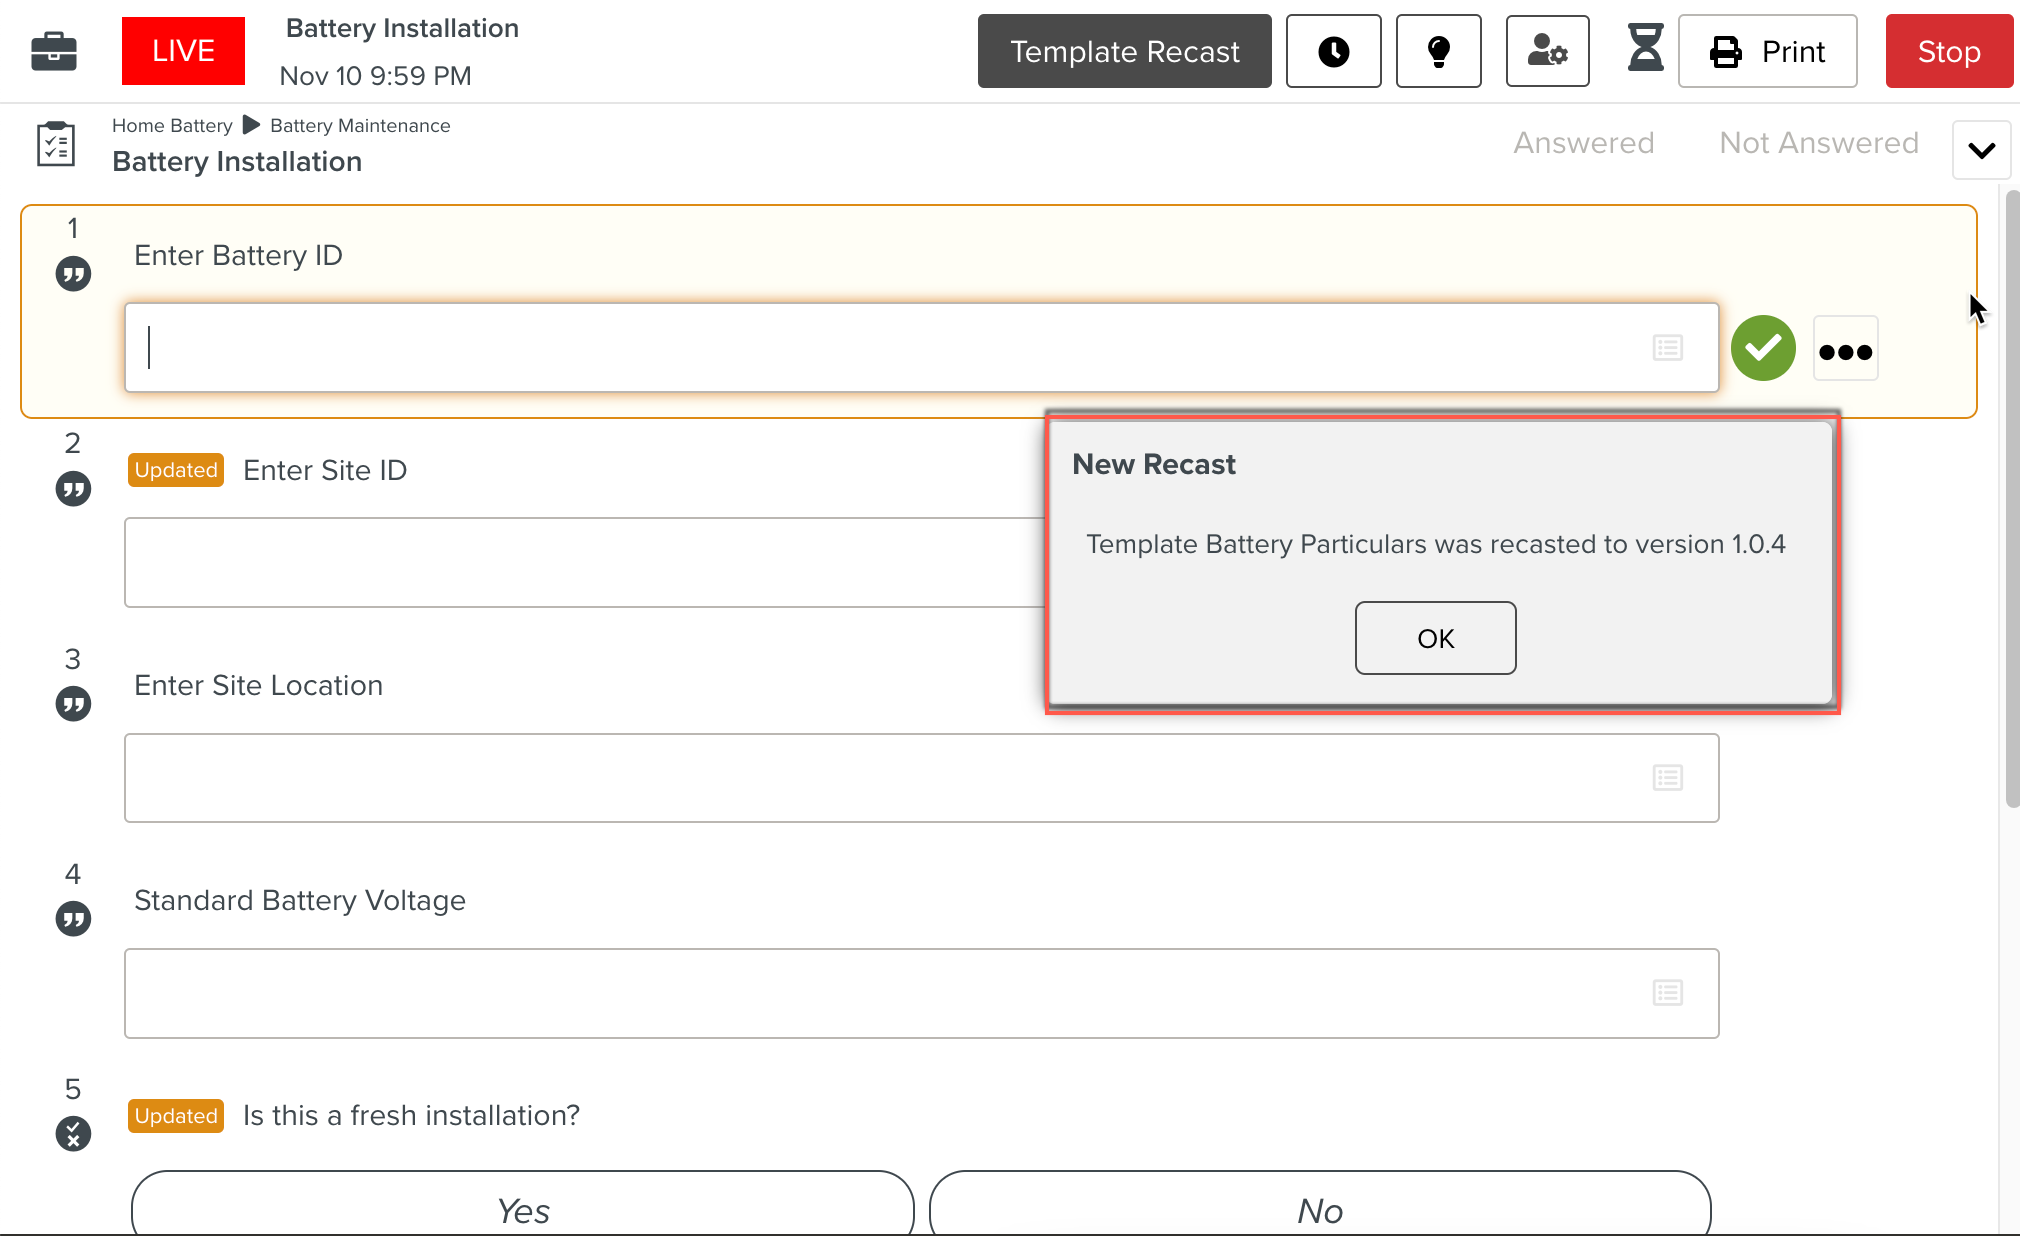Click the briefcase icon in top-left
Viewport: 2020px width, 1236px height.
54,51
